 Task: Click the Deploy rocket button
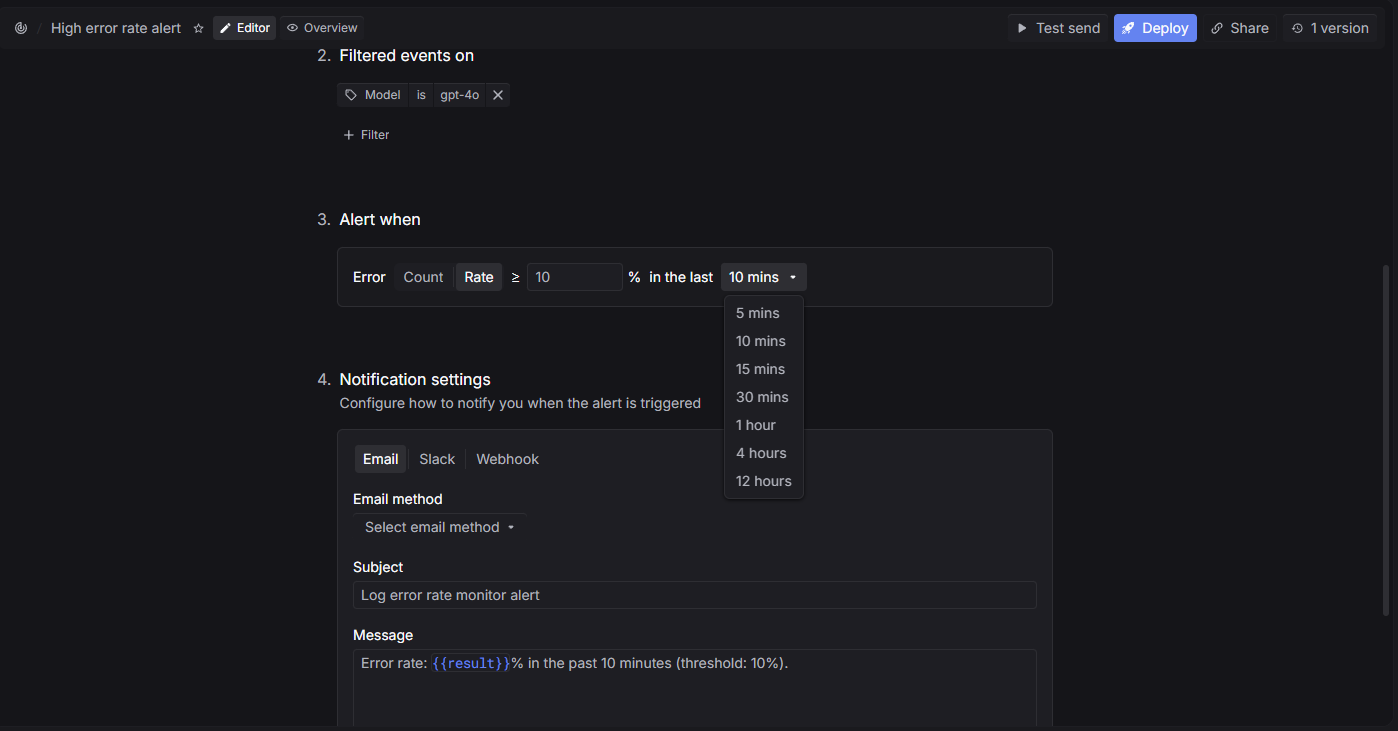[x=1155, y=28]
